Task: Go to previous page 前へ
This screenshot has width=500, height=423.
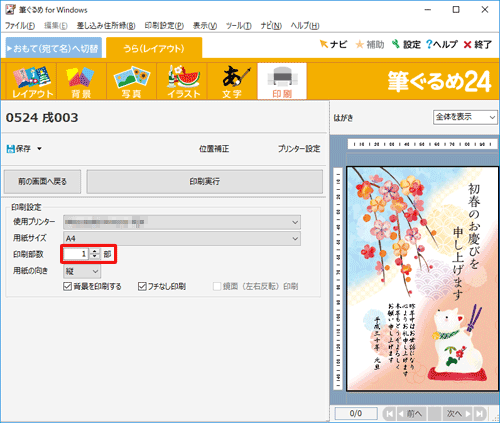Action: [411, 414]
